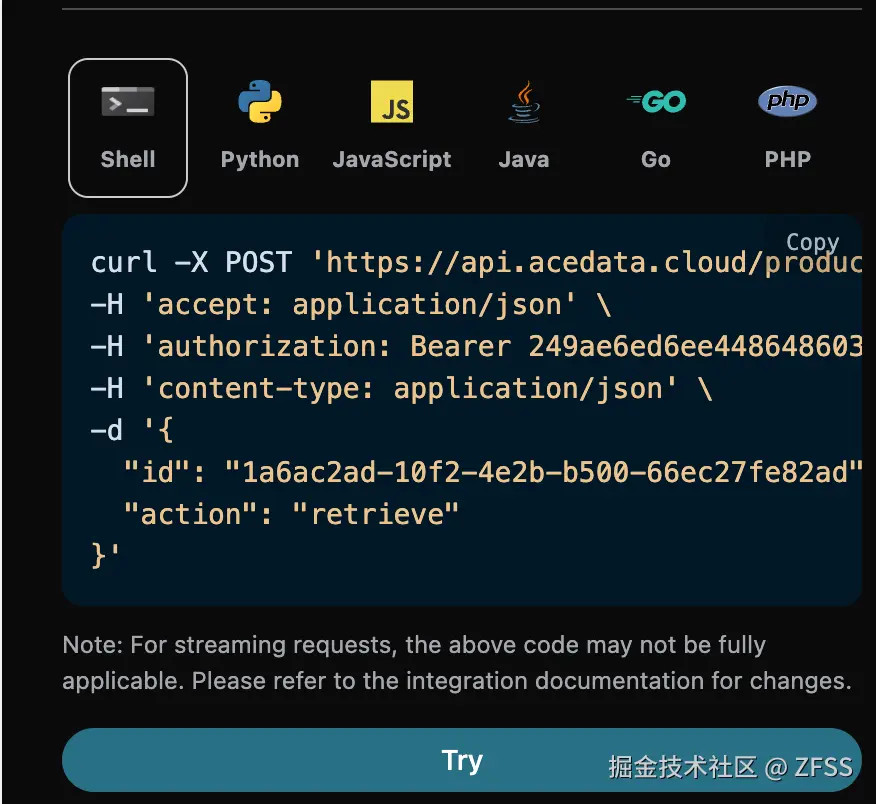
Task: Click the curl -X POST command line
Action: (x=477, y=262)
